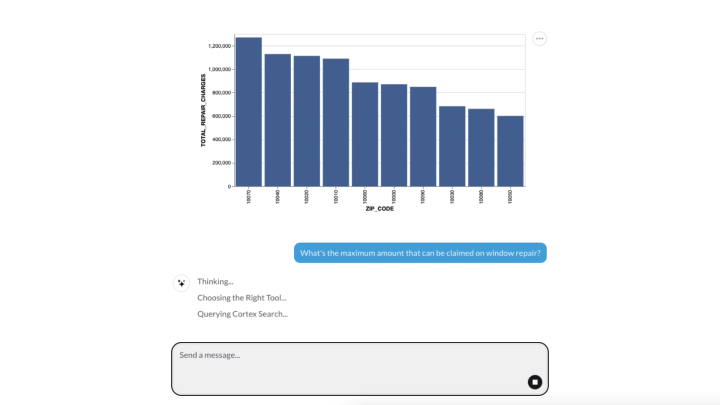Select the bar for zip code 10030
This screenshot has width=720, height=405.
(452, 146)
